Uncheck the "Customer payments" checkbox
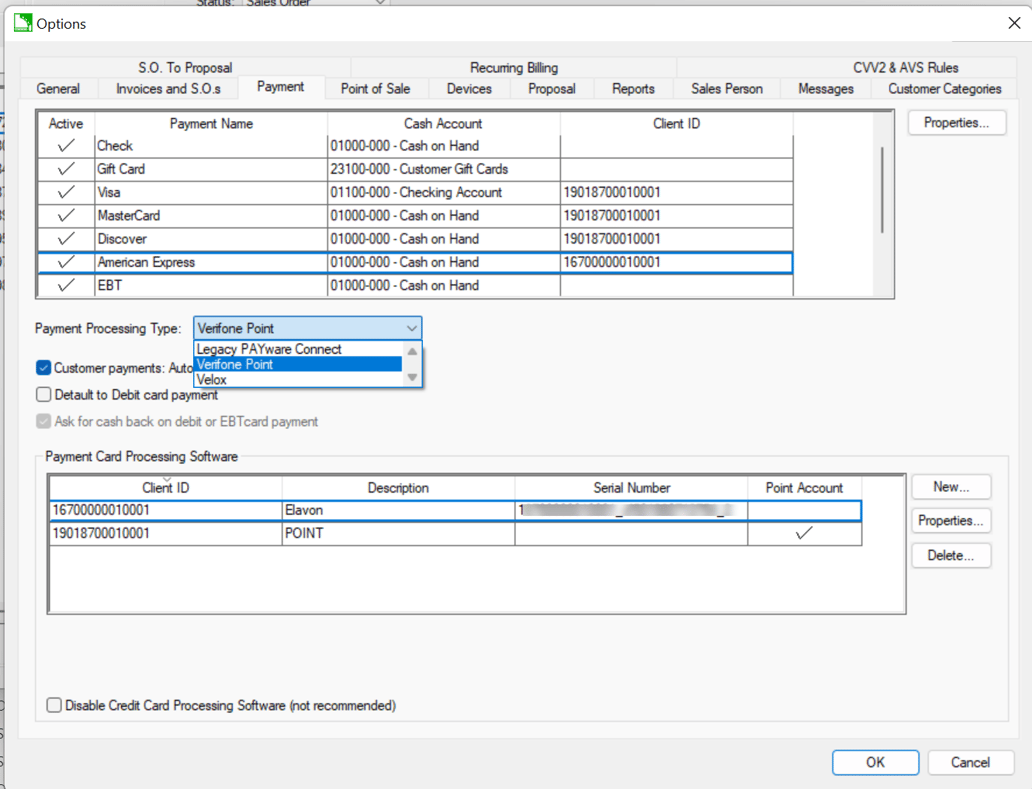 (42, 368)
